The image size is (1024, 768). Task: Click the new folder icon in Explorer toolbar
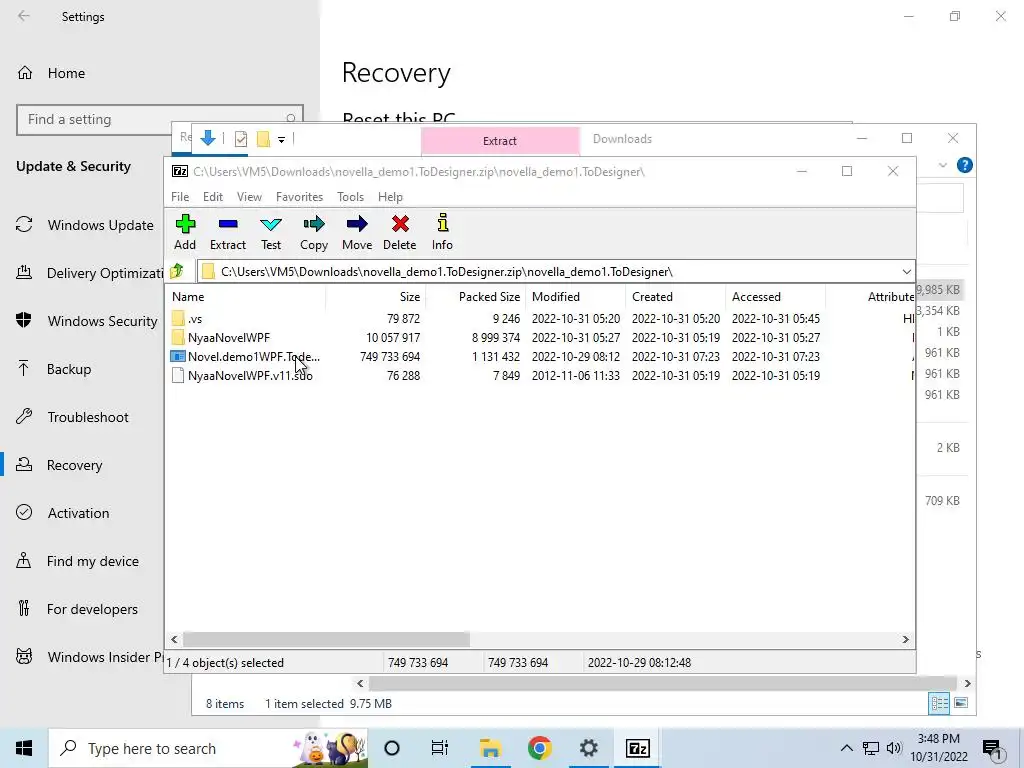(263, 138)
